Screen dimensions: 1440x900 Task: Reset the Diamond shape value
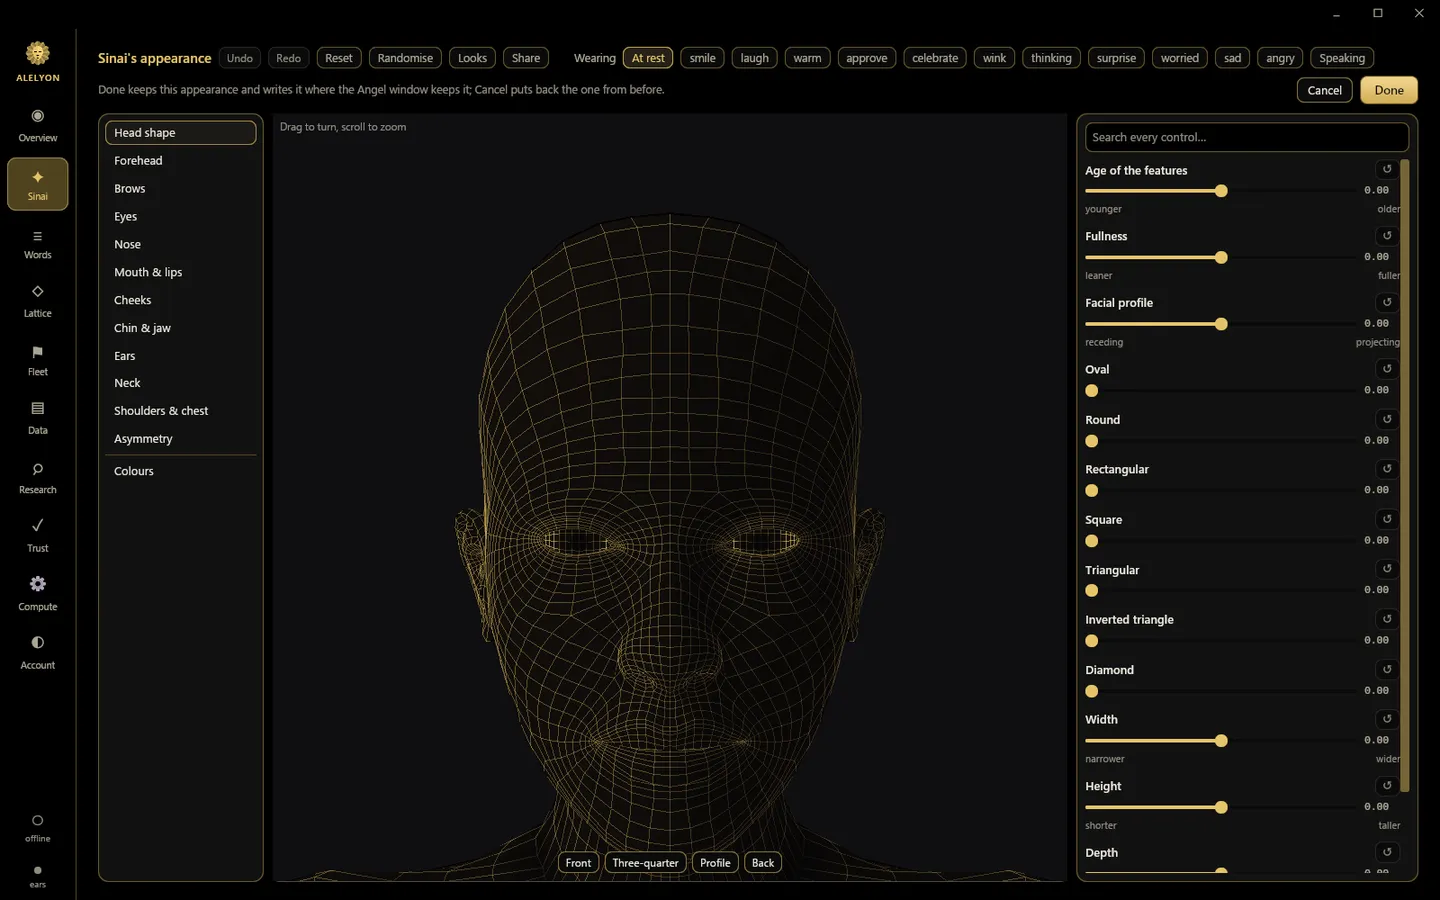[1386, 669]
